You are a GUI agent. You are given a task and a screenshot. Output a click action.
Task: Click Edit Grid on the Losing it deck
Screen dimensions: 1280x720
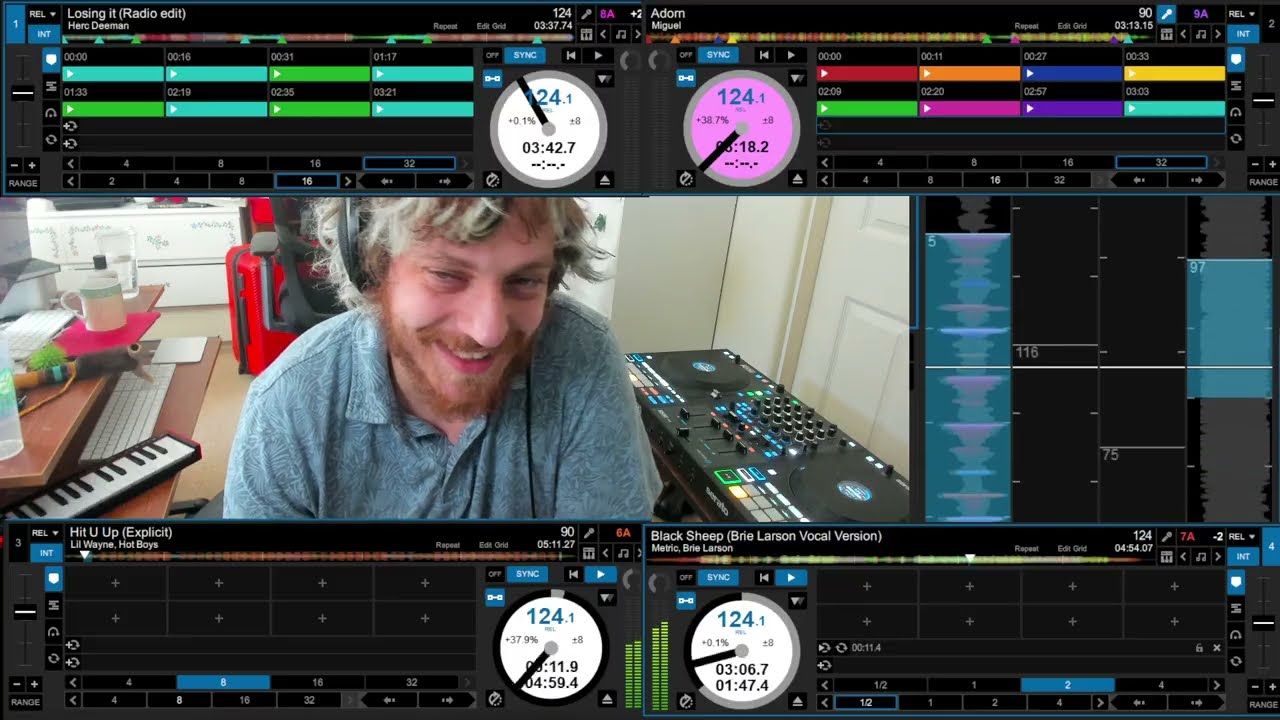[x=493, y=26]
